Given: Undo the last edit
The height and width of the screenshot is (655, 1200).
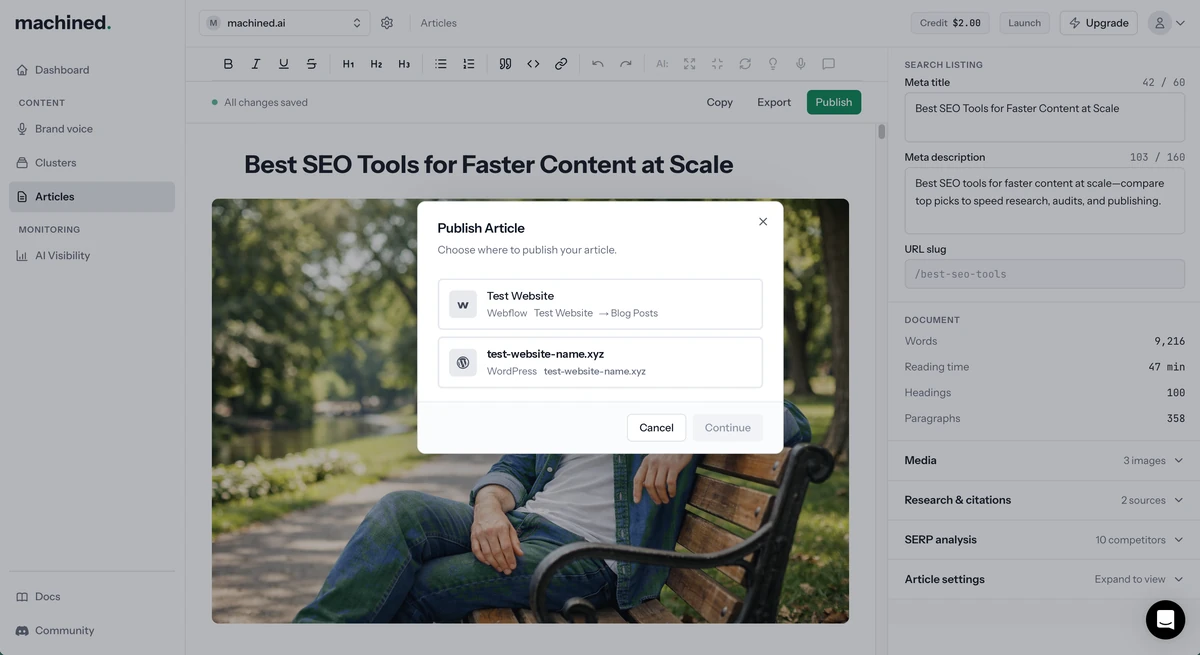Looking at the screenshot, I should tap(598, 64).
